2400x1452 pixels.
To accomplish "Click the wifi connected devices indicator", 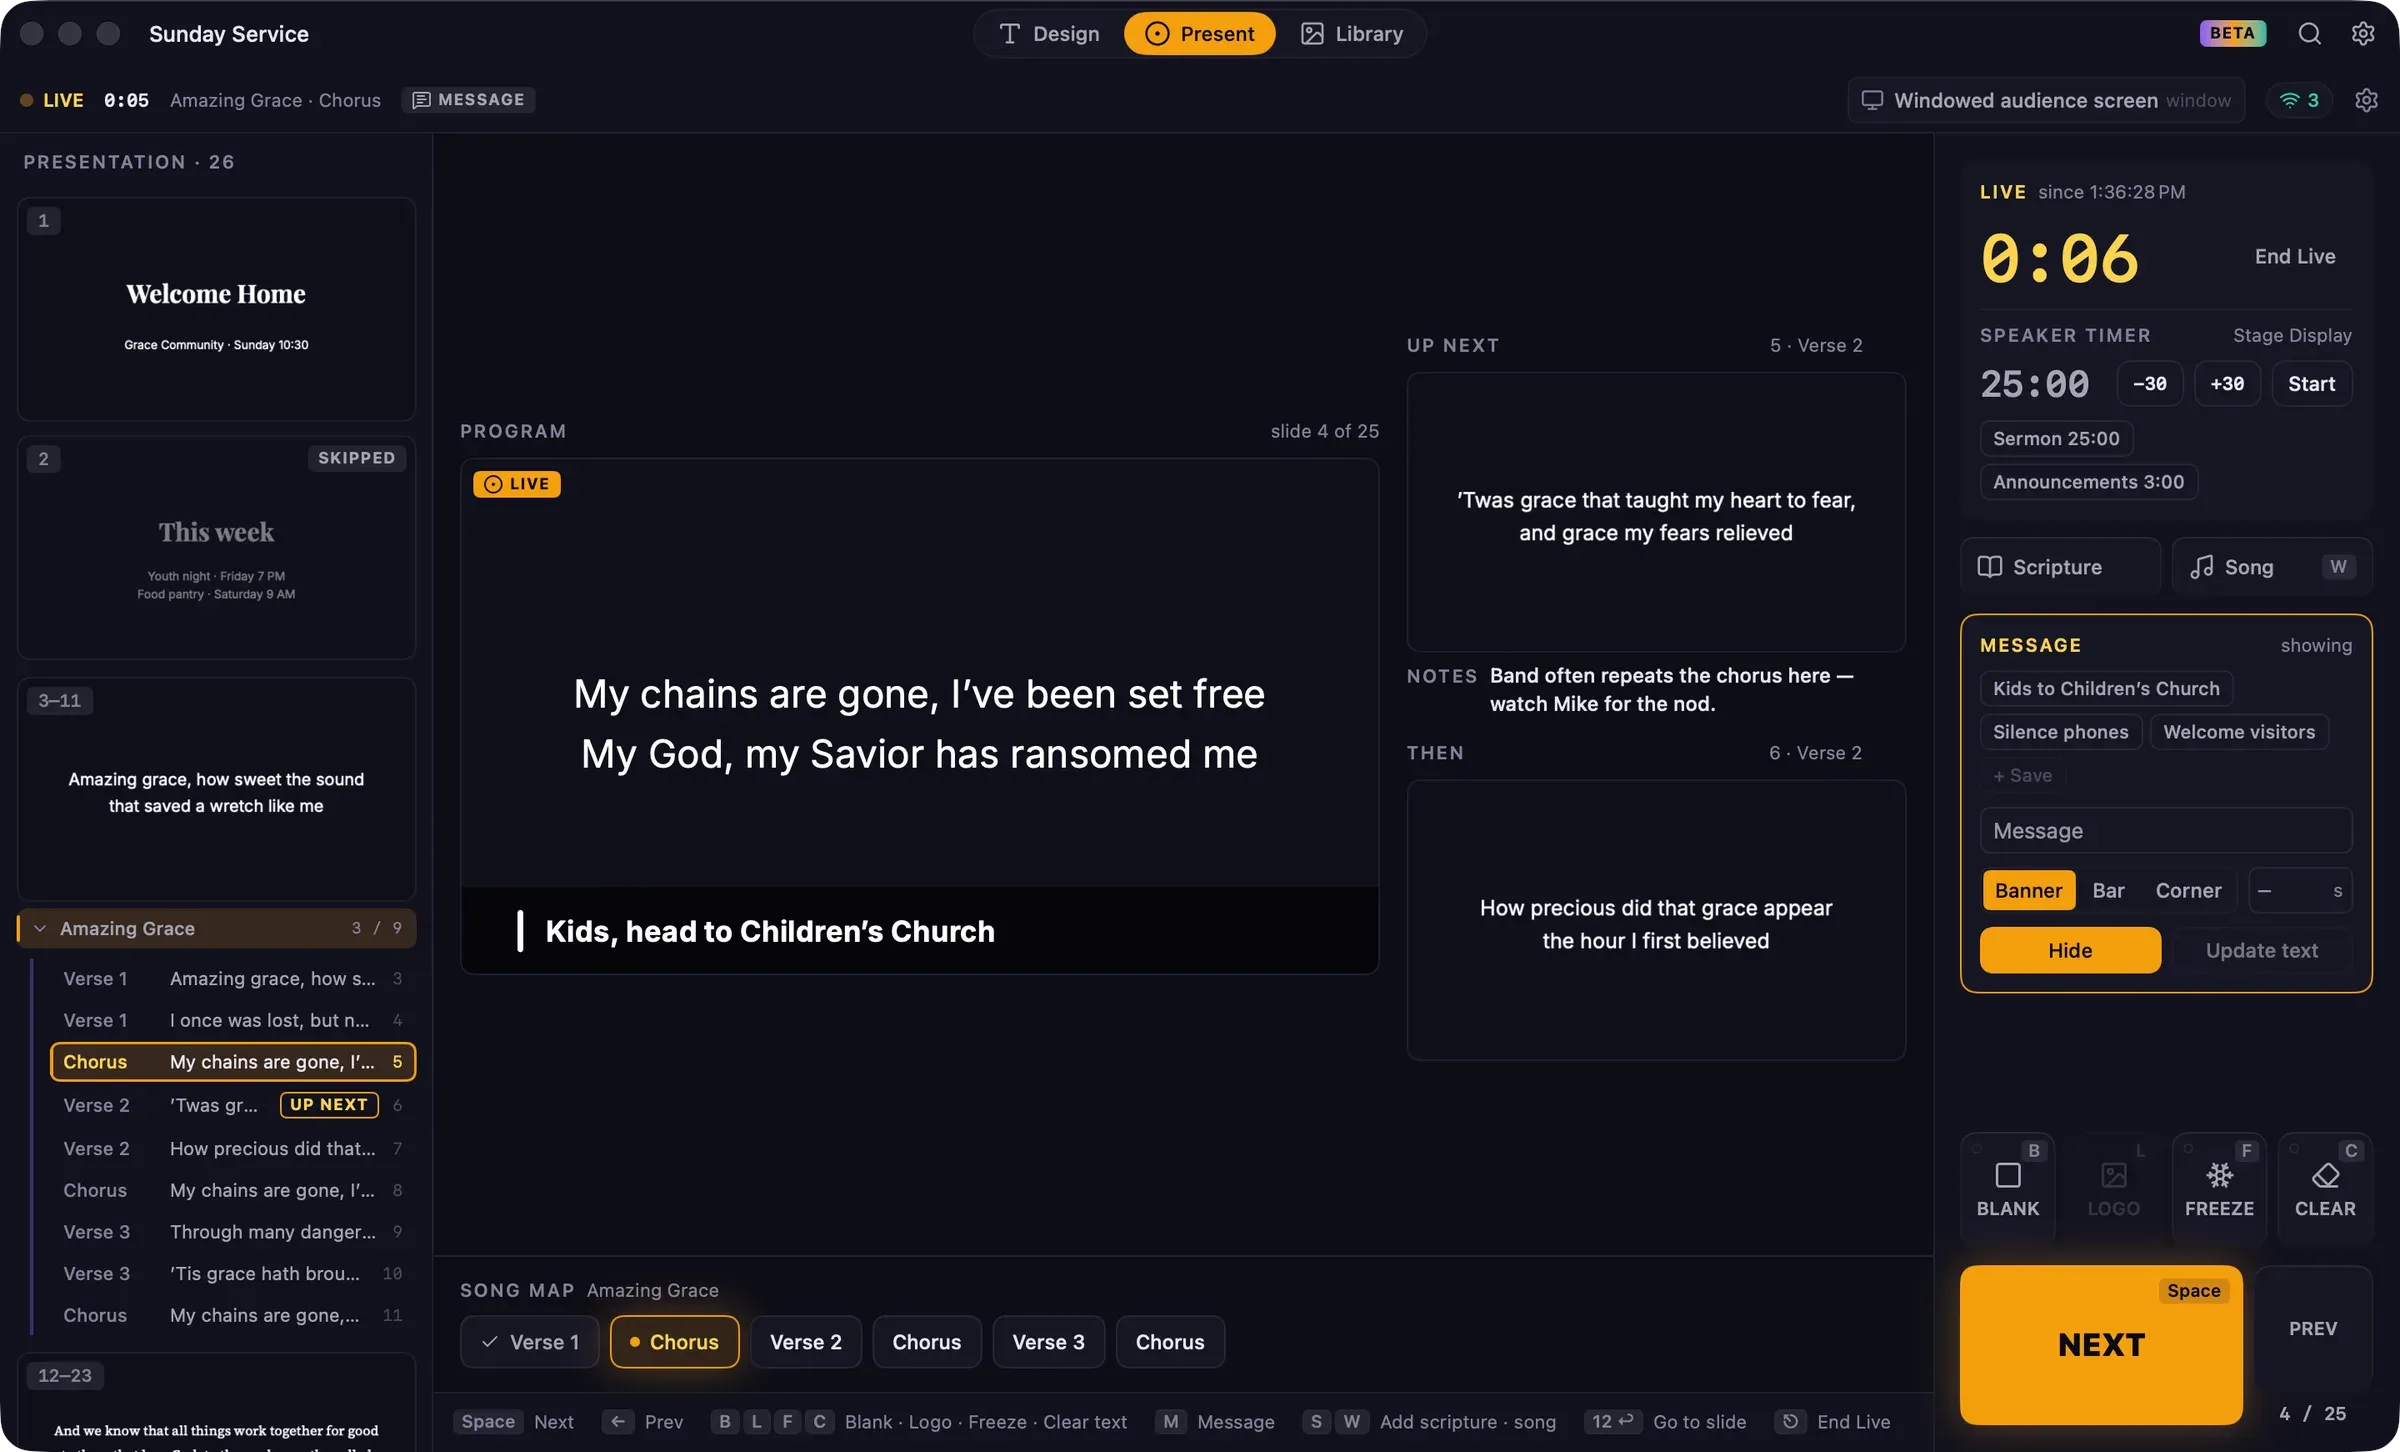I will click(x=2299, y=100).
